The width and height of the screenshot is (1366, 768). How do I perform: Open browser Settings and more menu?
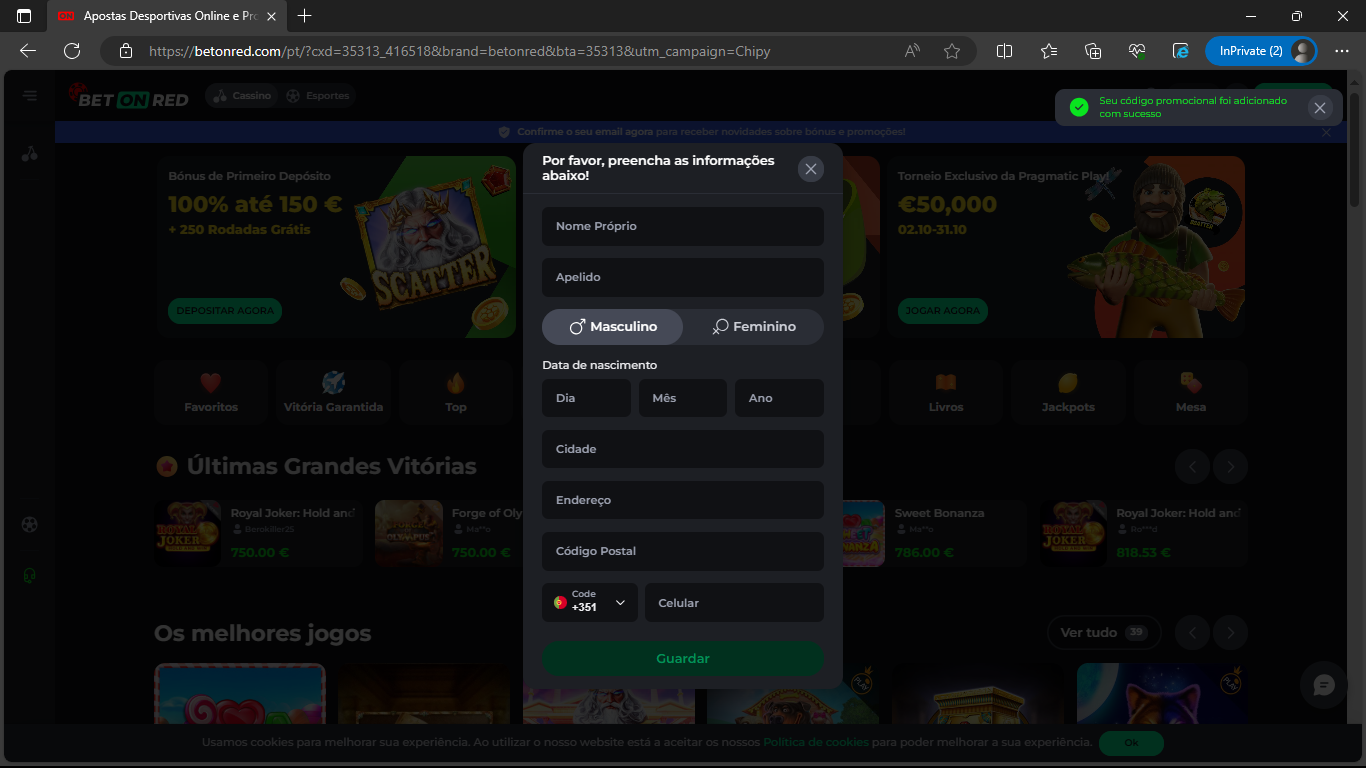click(x=1342, y=51)
